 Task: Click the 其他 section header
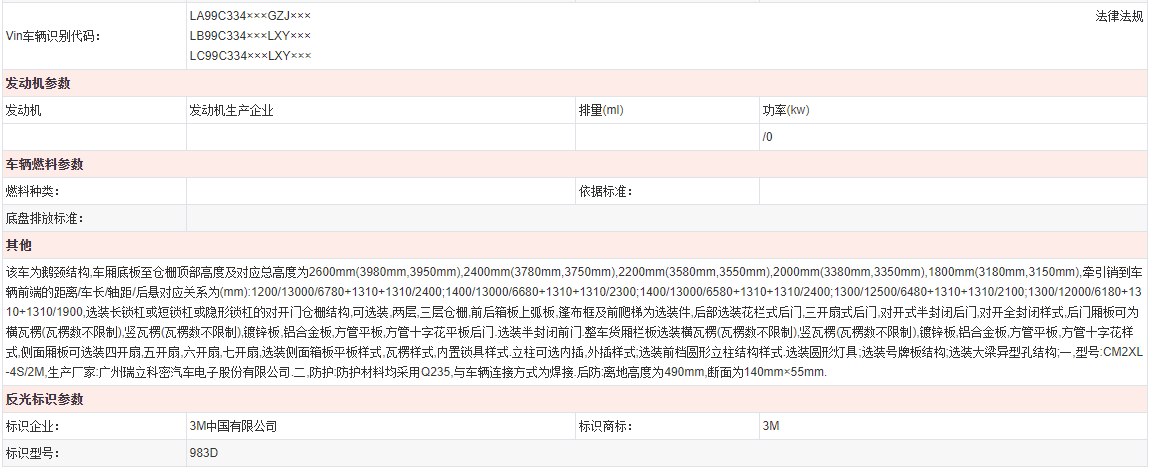pos(19,245)
